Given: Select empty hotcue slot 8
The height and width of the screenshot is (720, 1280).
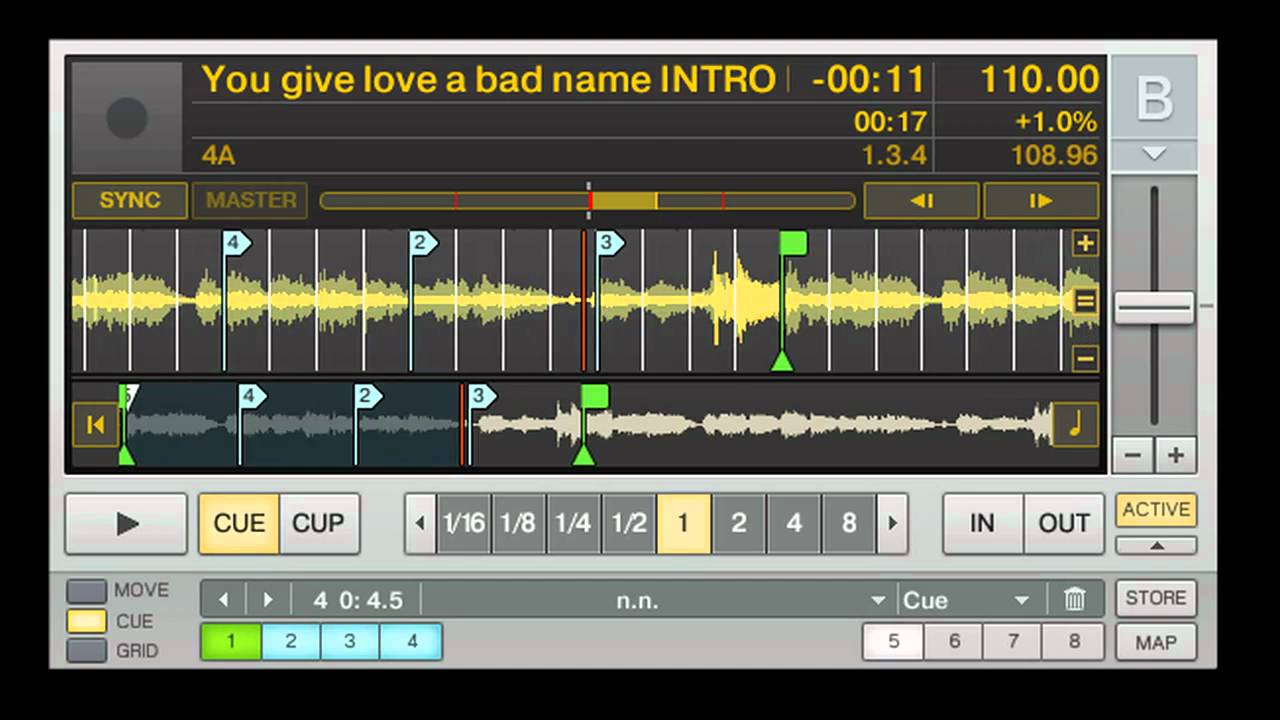Looking at the screenshot, I should pos(1074,641).
